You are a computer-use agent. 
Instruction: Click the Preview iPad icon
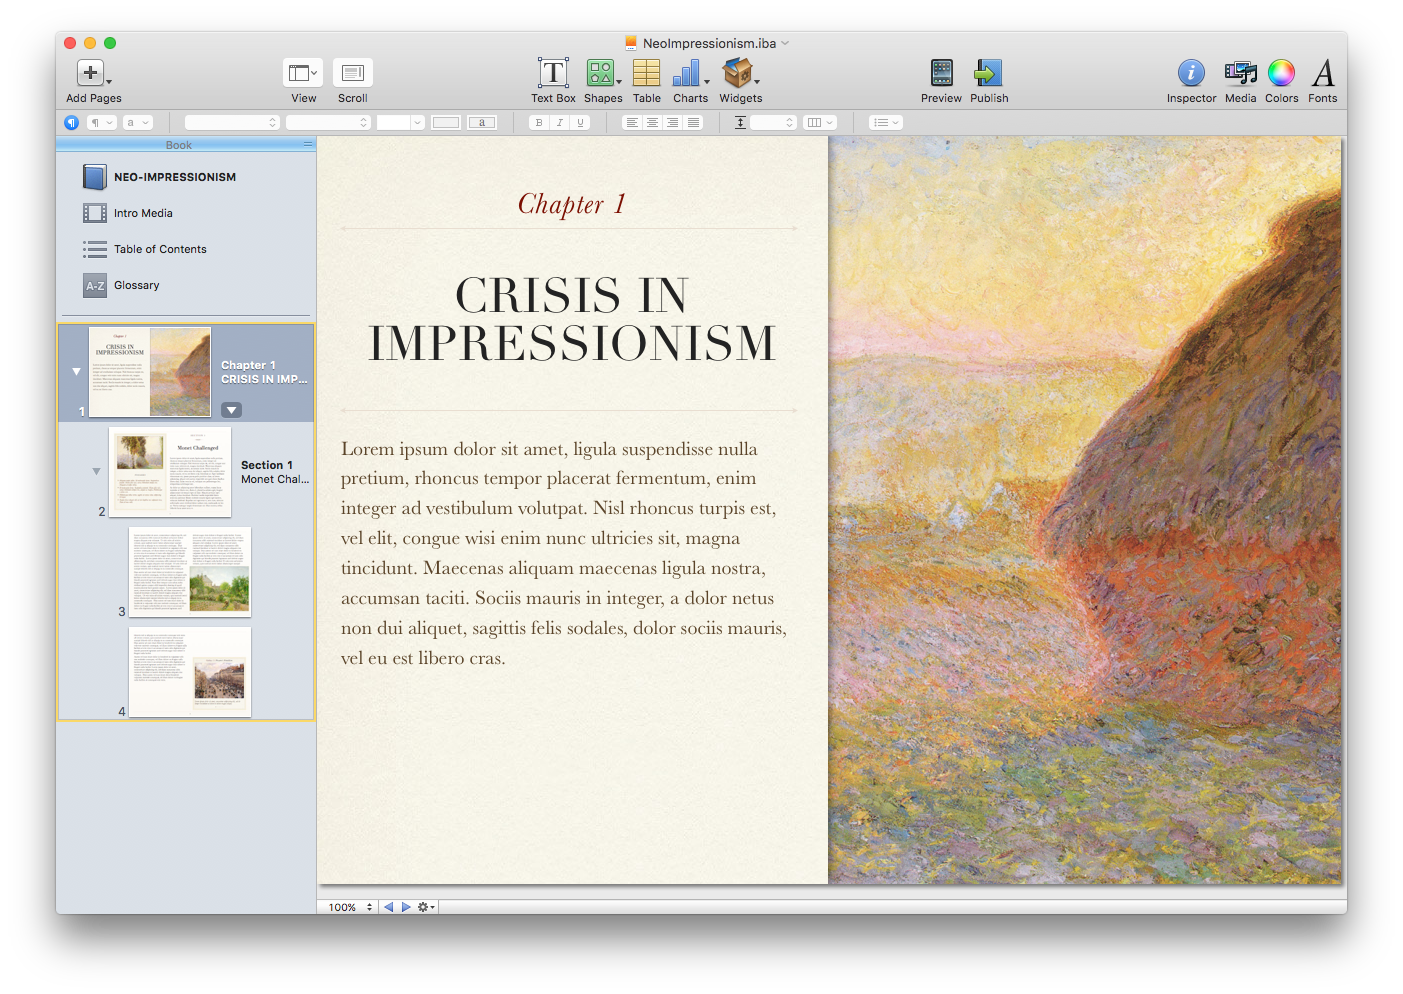[941, 74]
